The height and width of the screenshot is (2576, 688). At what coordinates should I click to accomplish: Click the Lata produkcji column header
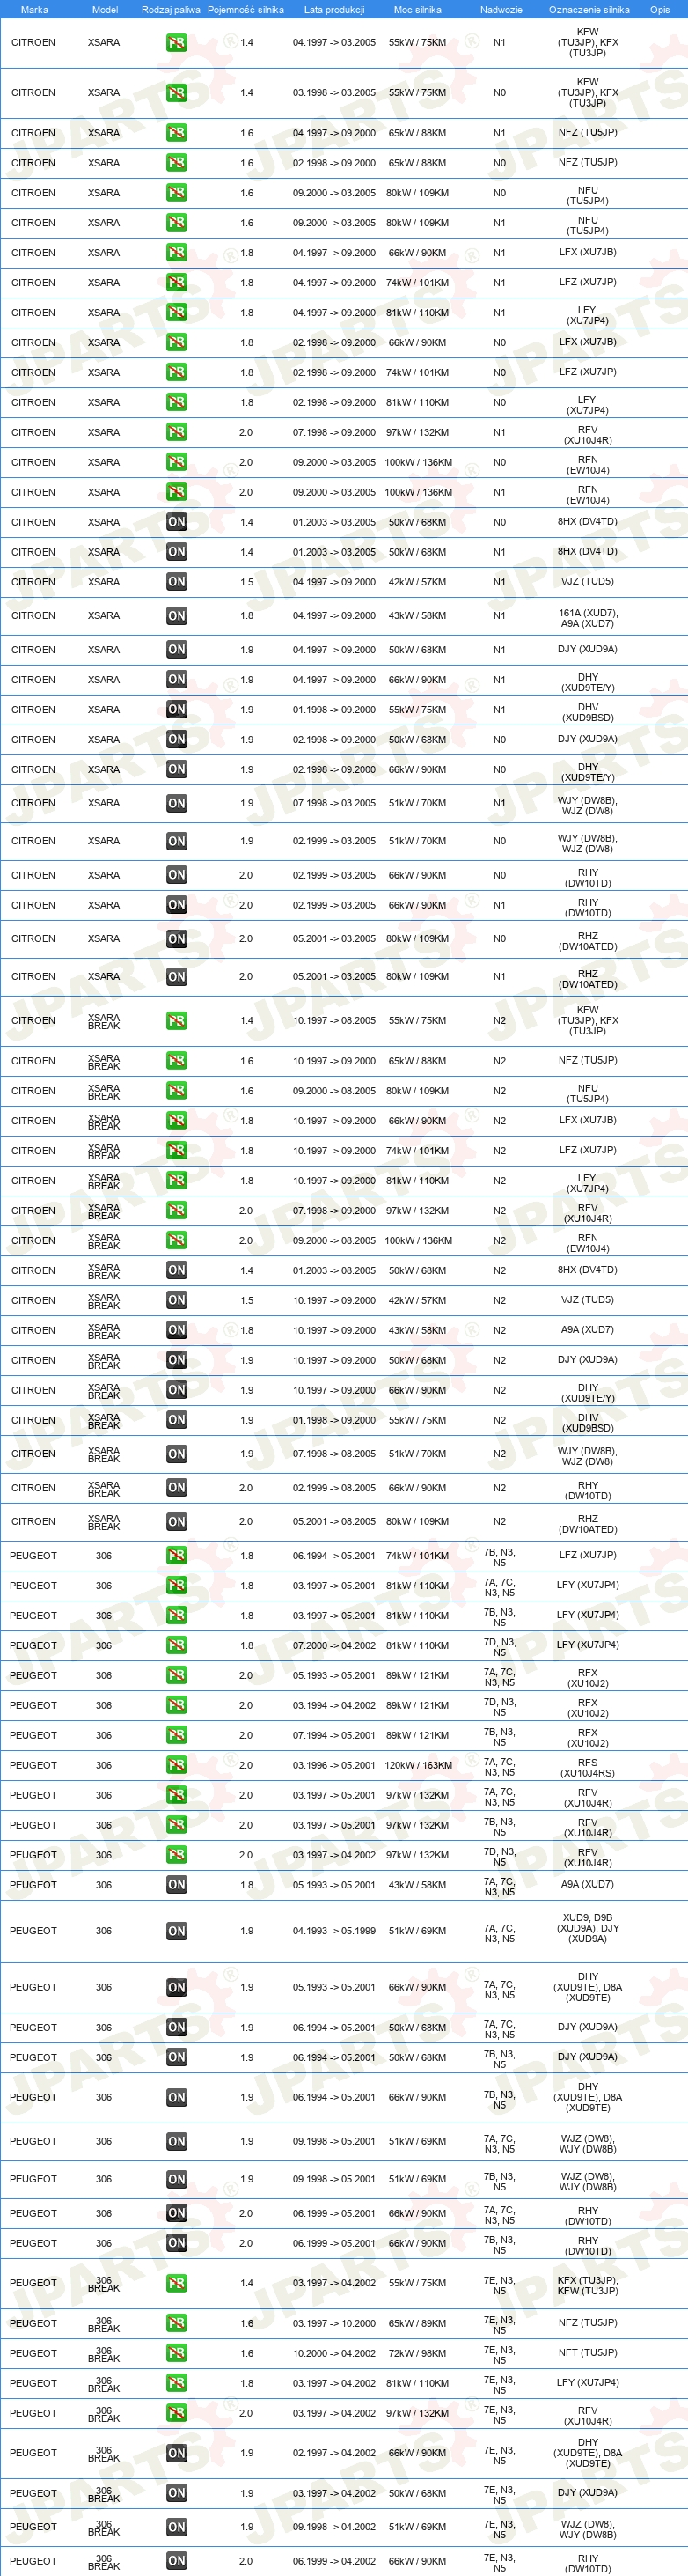click(334, 10)
